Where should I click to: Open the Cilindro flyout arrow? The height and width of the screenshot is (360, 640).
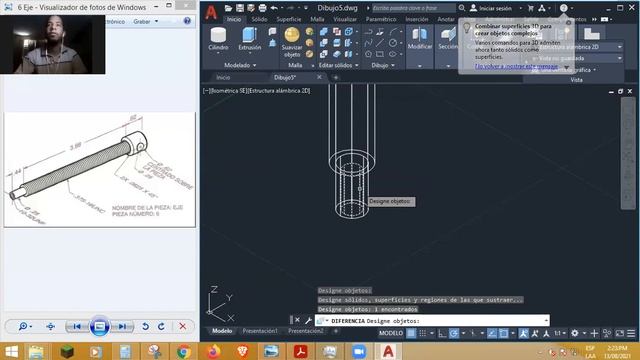[218, 53]
